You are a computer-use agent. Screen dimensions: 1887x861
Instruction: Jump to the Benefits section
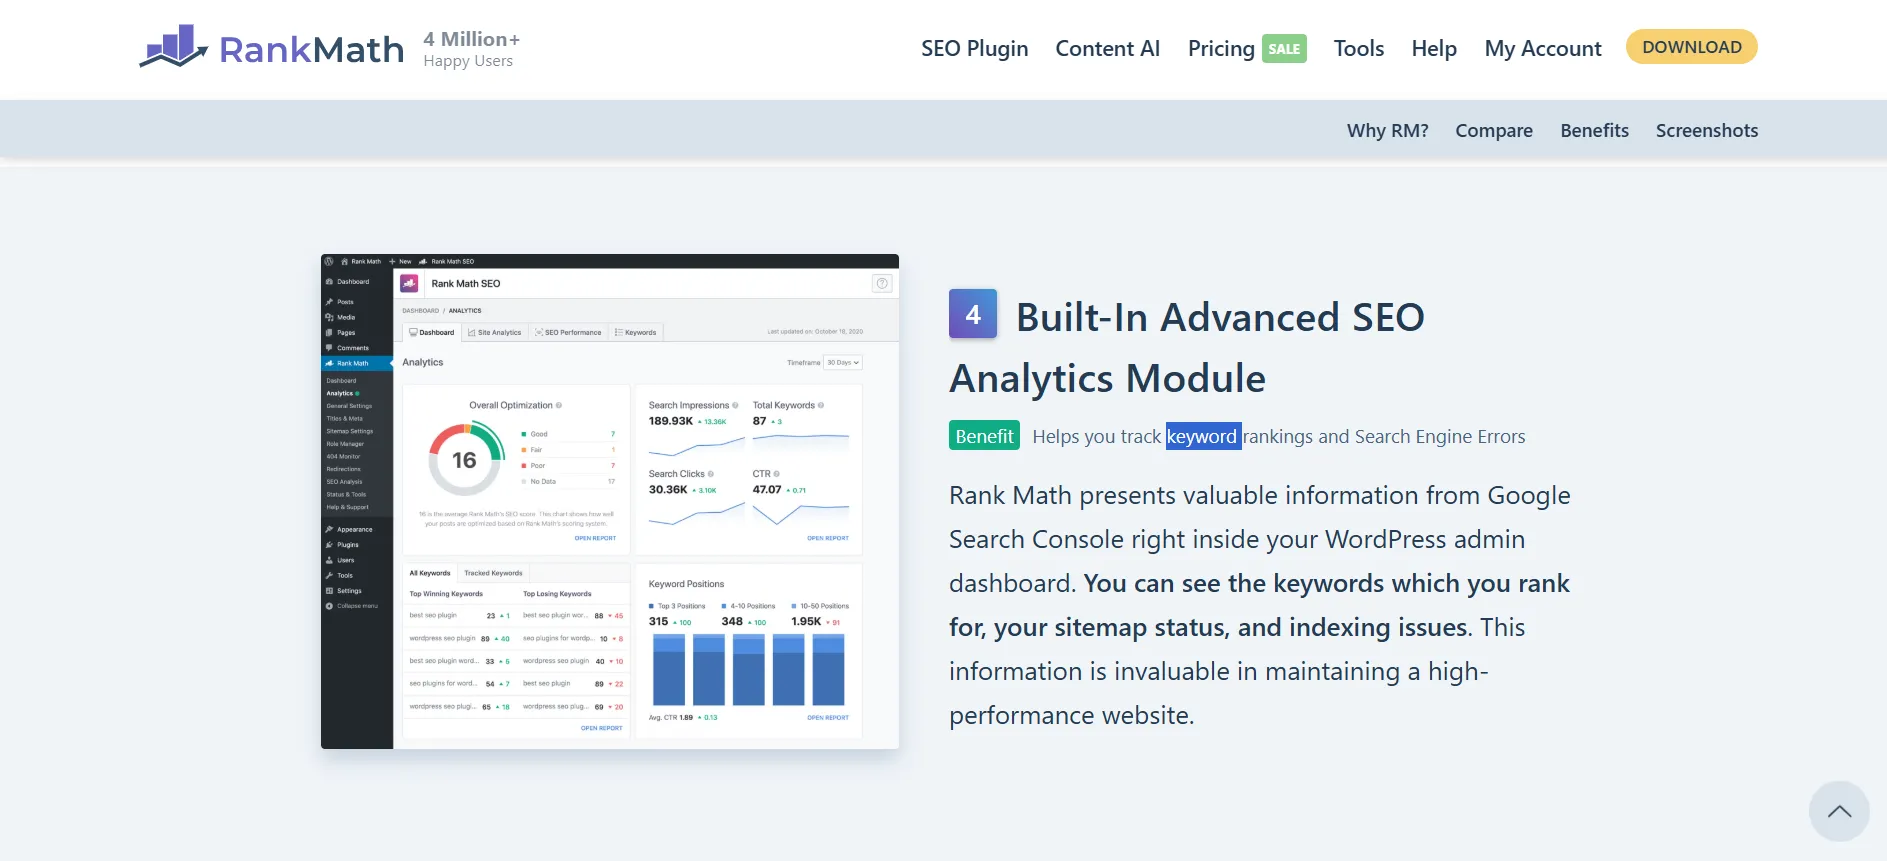(x=1594, y=130)
